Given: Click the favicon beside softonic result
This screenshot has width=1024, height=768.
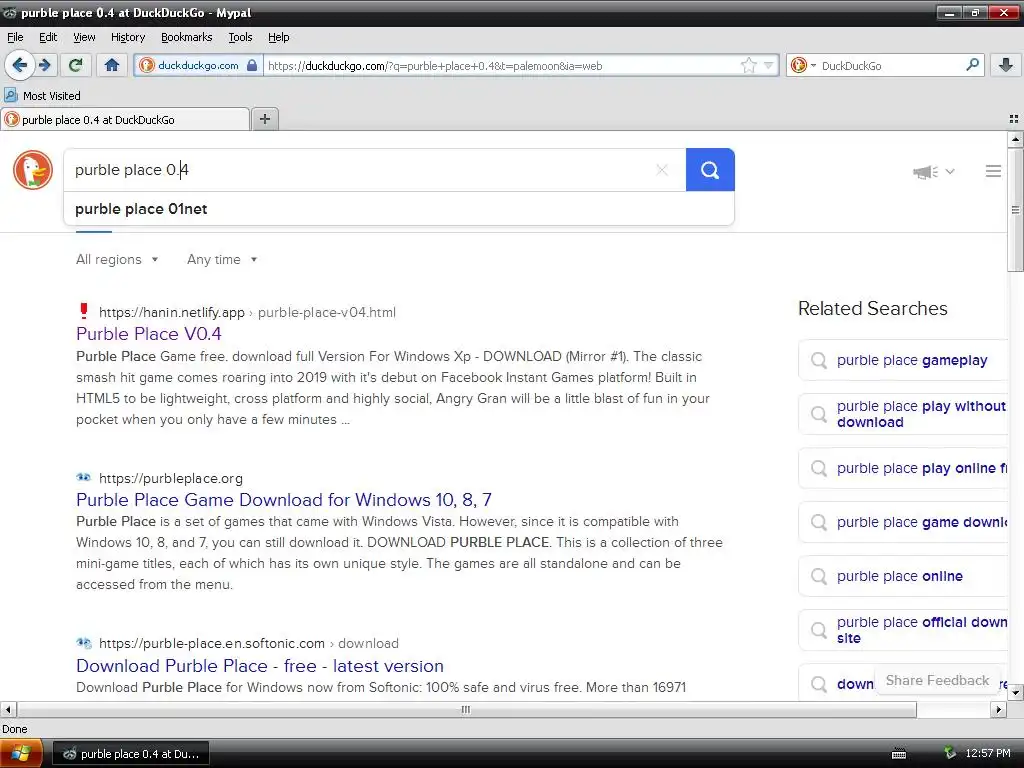Looking at the screenshot, I should pyautogui.click(x=84, y=643).
